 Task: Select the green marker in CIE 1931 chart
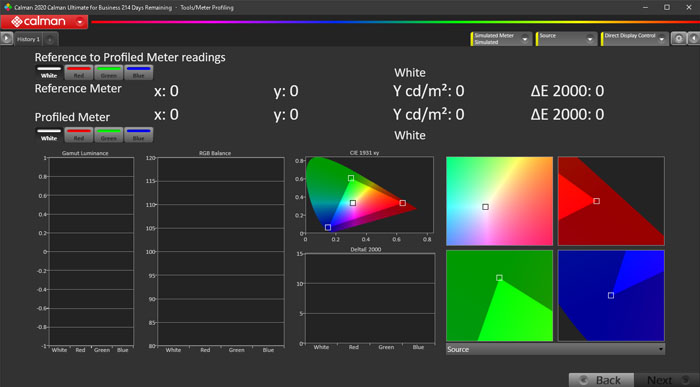(351, 178)
